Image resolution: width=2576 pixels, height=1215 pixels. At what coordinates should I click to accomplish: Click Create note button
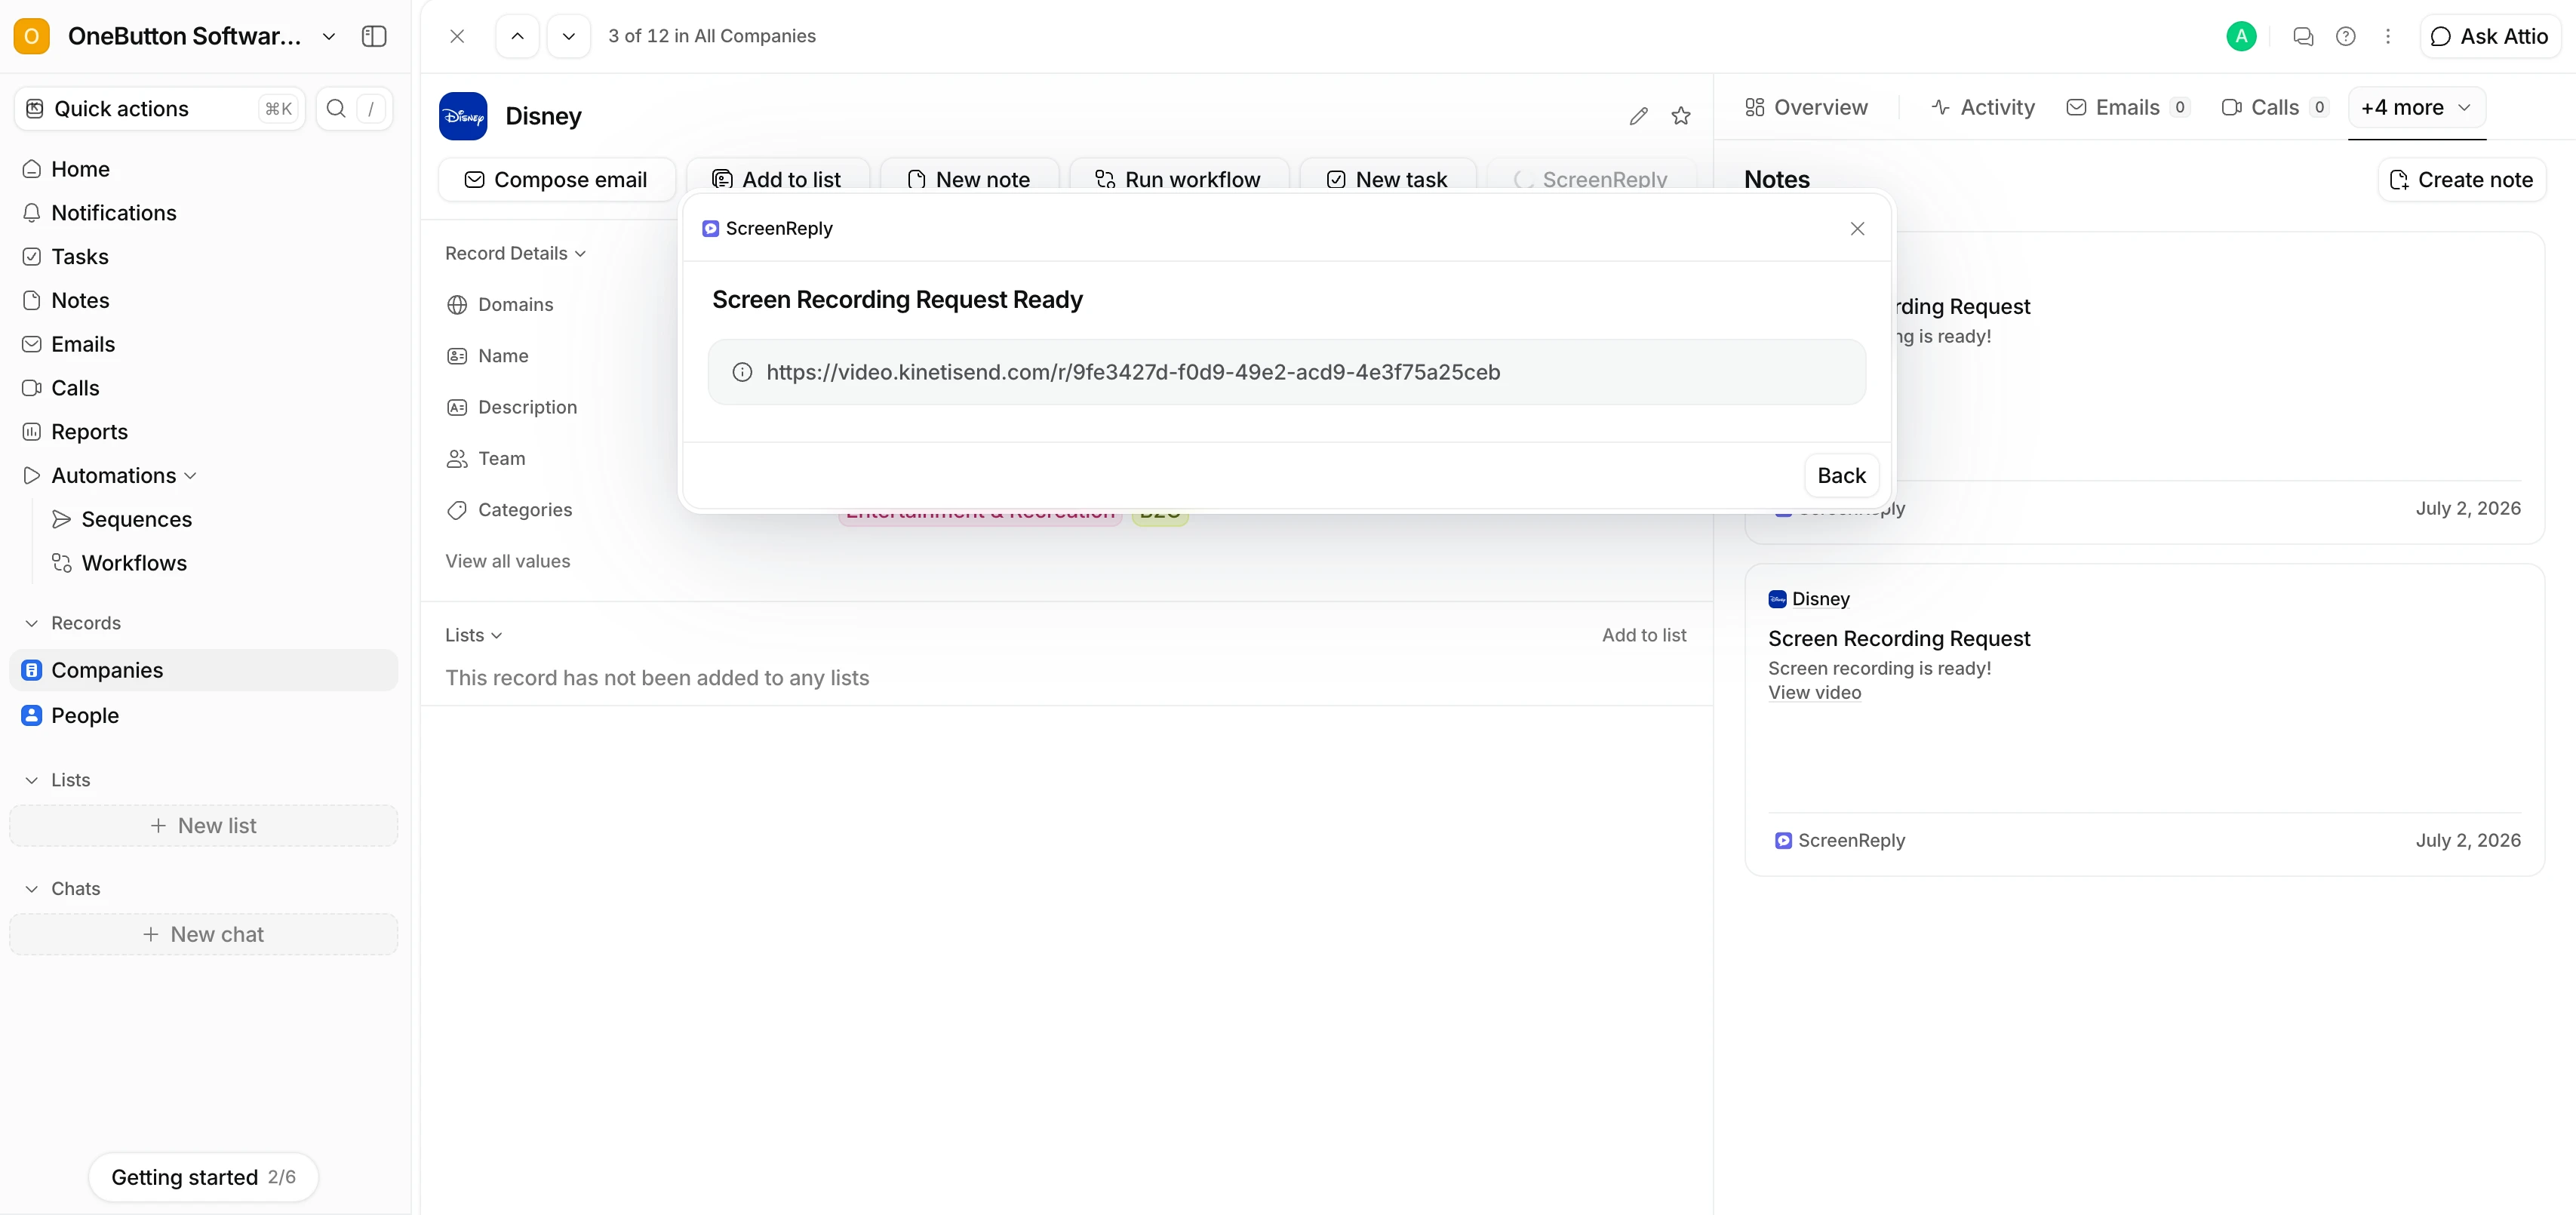[x=2461, y=179]
